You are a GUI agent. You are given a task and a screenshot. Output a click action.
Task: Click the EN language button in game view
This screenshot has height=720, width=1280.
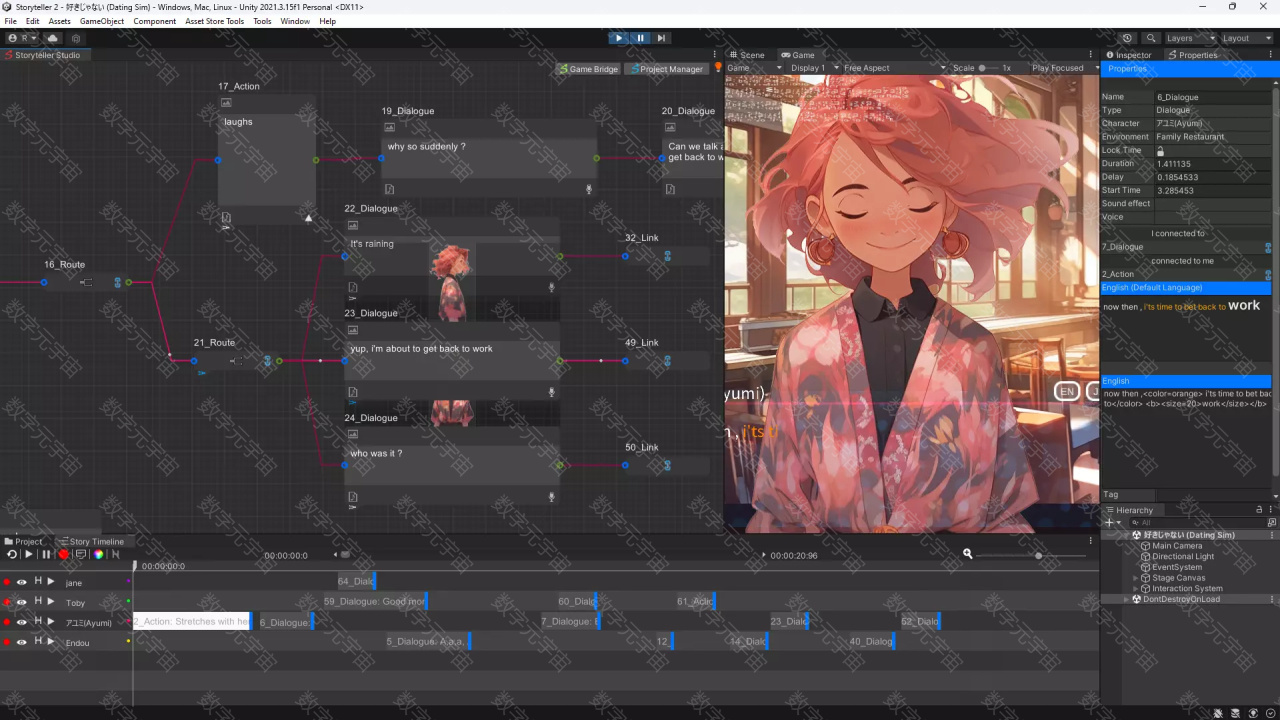(x=1067, y=391)
